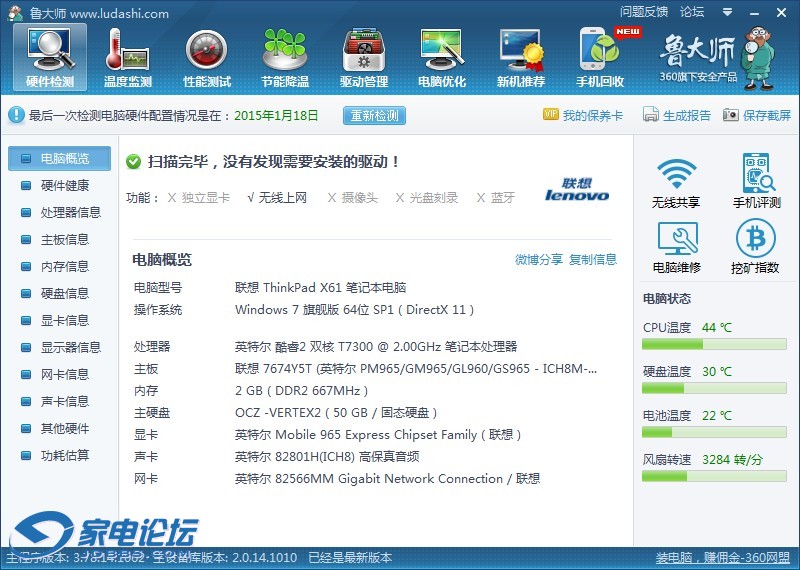Click the green checkmark scan-complete icon
The image size is (800, 570).
click(x=133, y=162)
